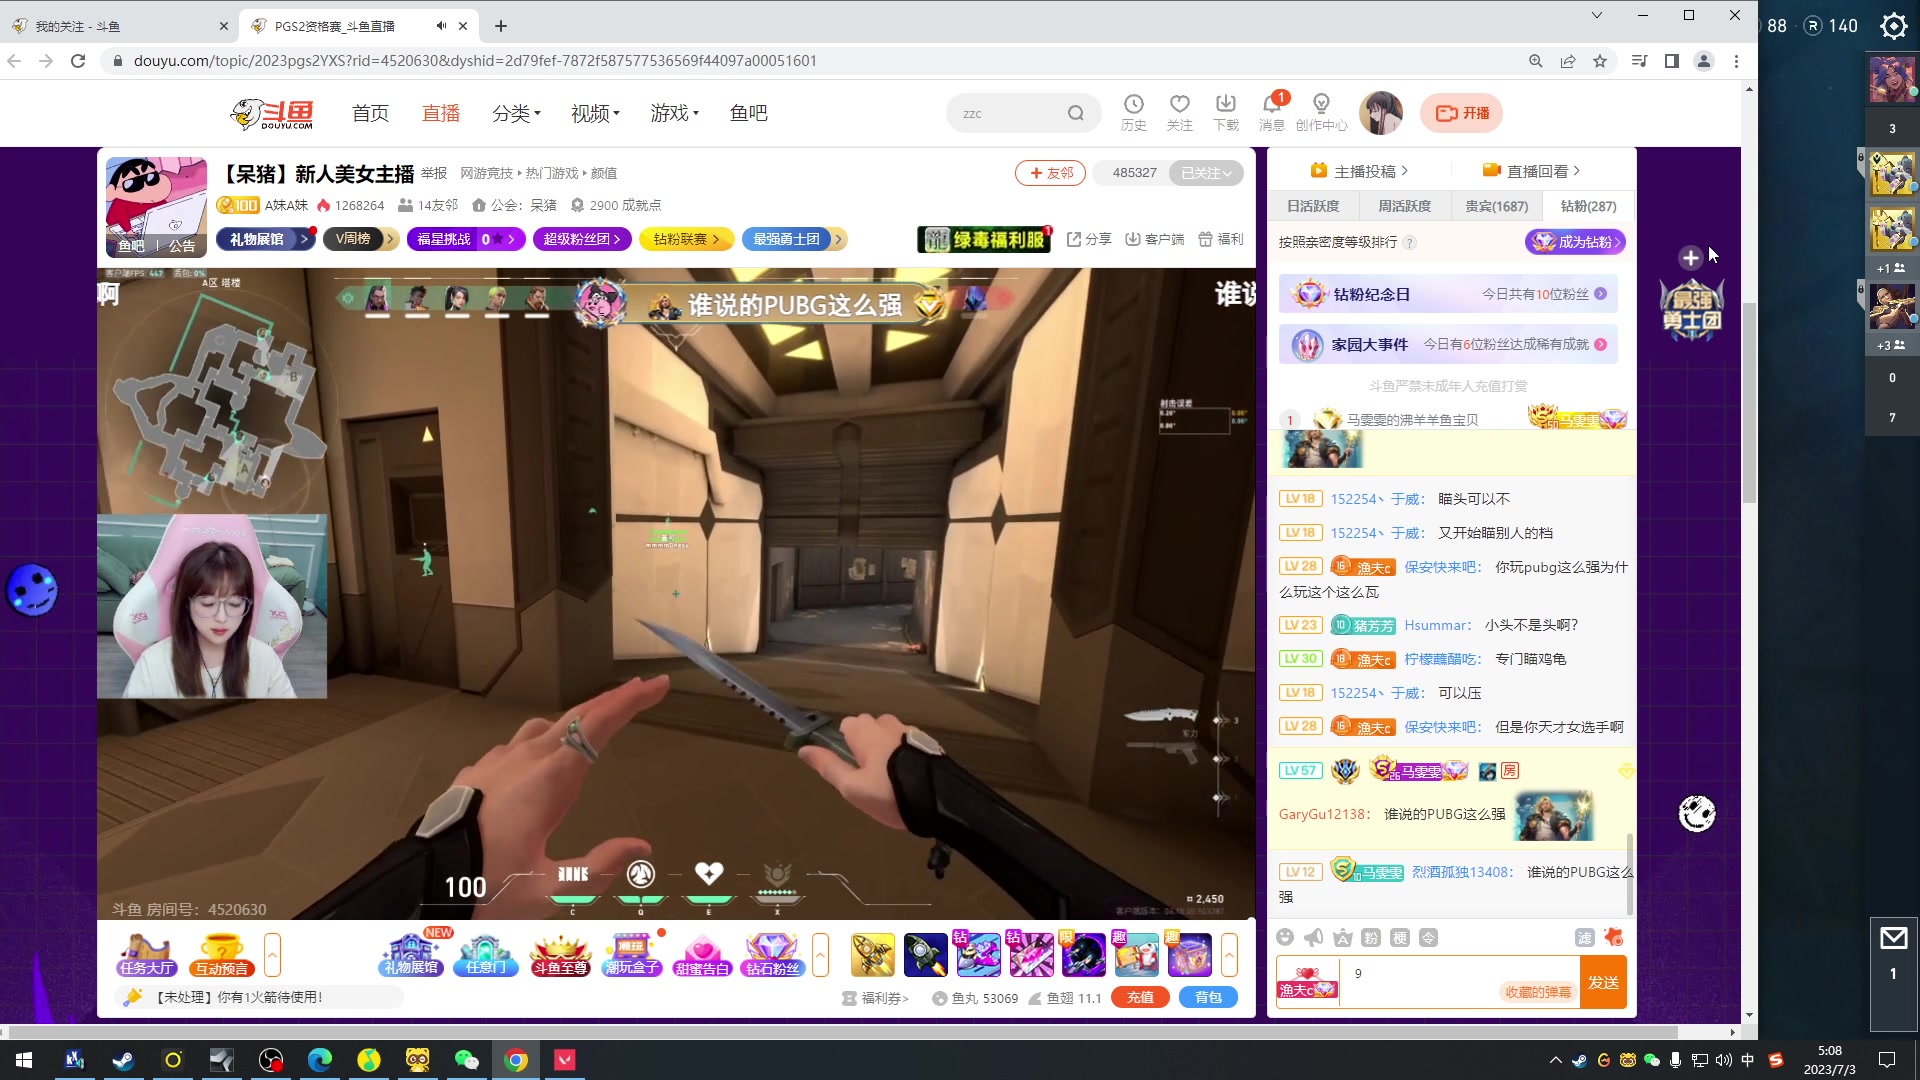Go to 首页 in the navigation
Screen dimensions: 1920x1080
(370, 113)
